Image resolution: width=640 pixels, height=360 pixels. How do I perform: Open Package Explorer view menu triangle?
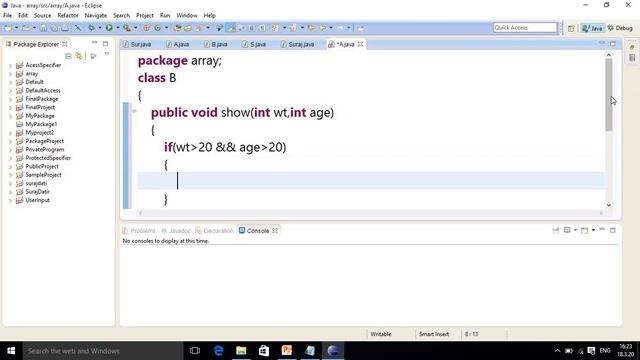(107, 54)
